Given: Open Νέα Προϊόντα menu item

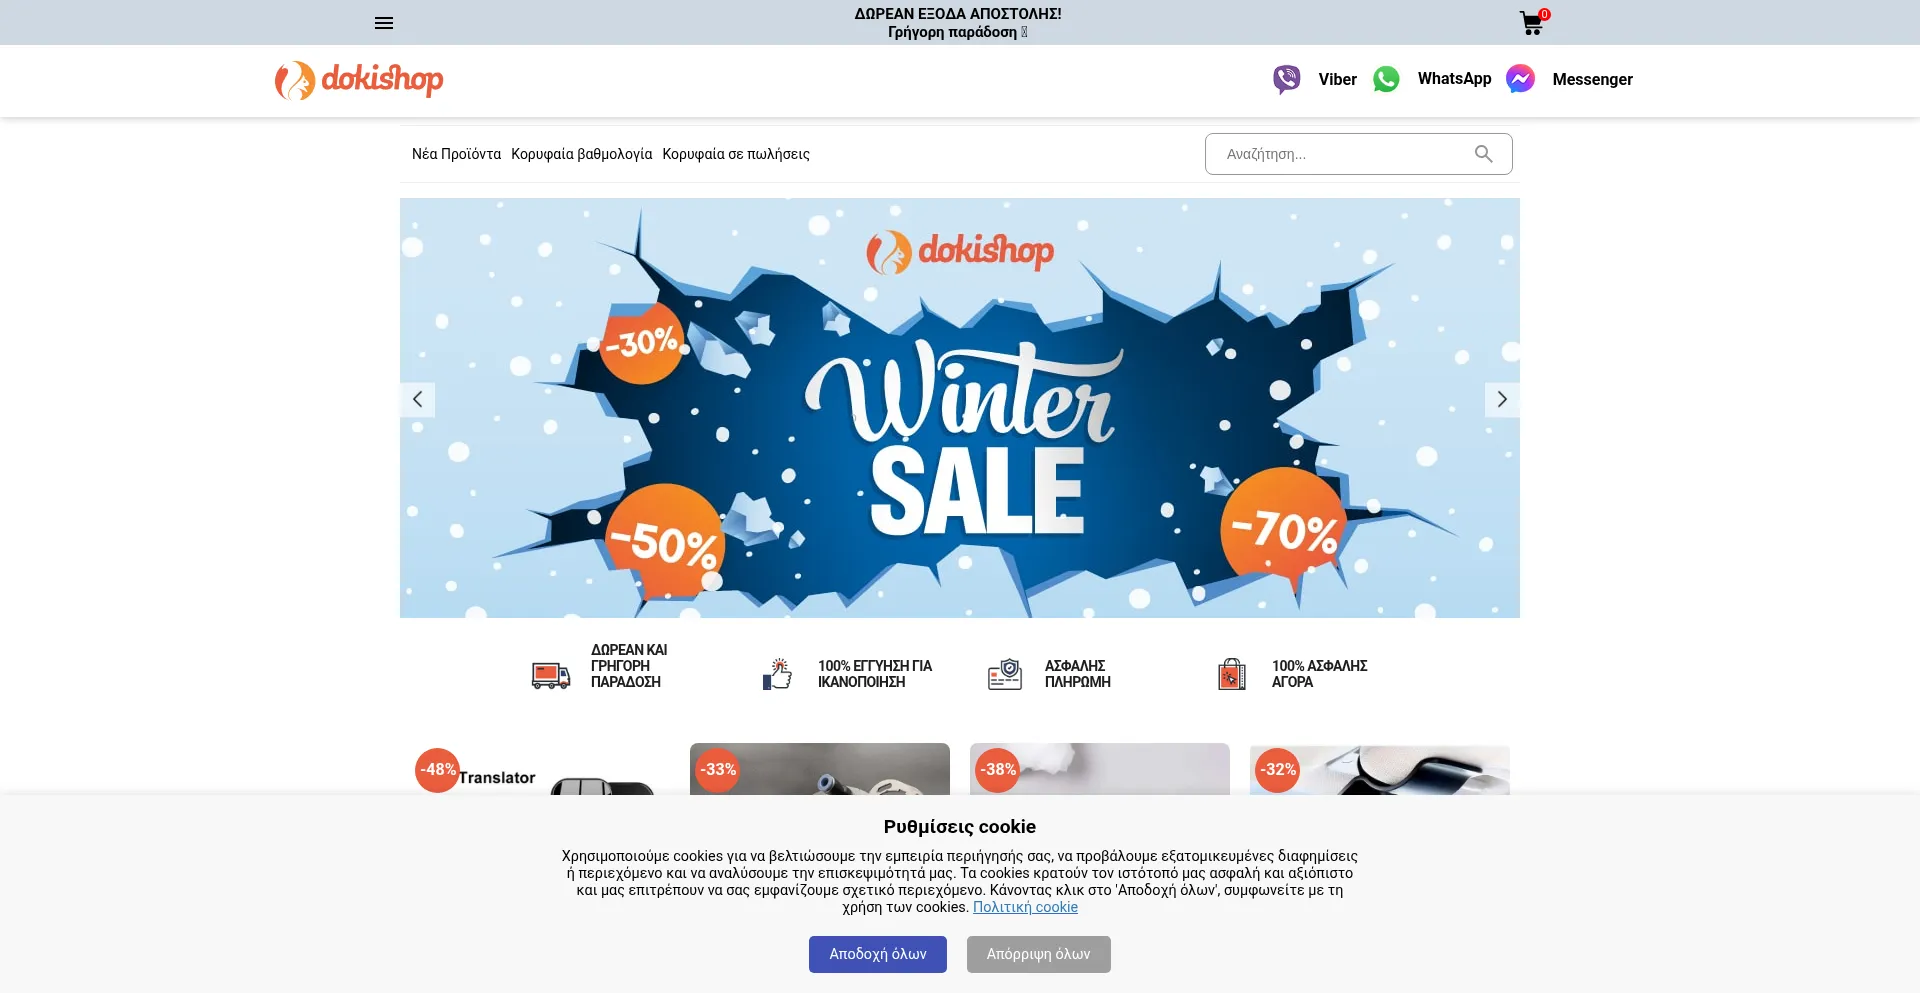Looking at the screenshot, I should point(456,154).
